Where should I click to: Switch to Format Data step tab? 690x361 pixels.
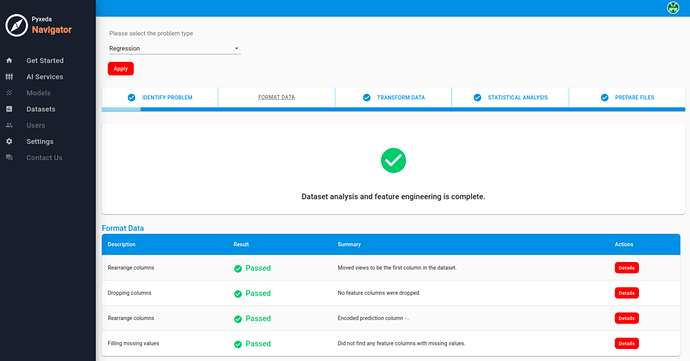point(276,97)
